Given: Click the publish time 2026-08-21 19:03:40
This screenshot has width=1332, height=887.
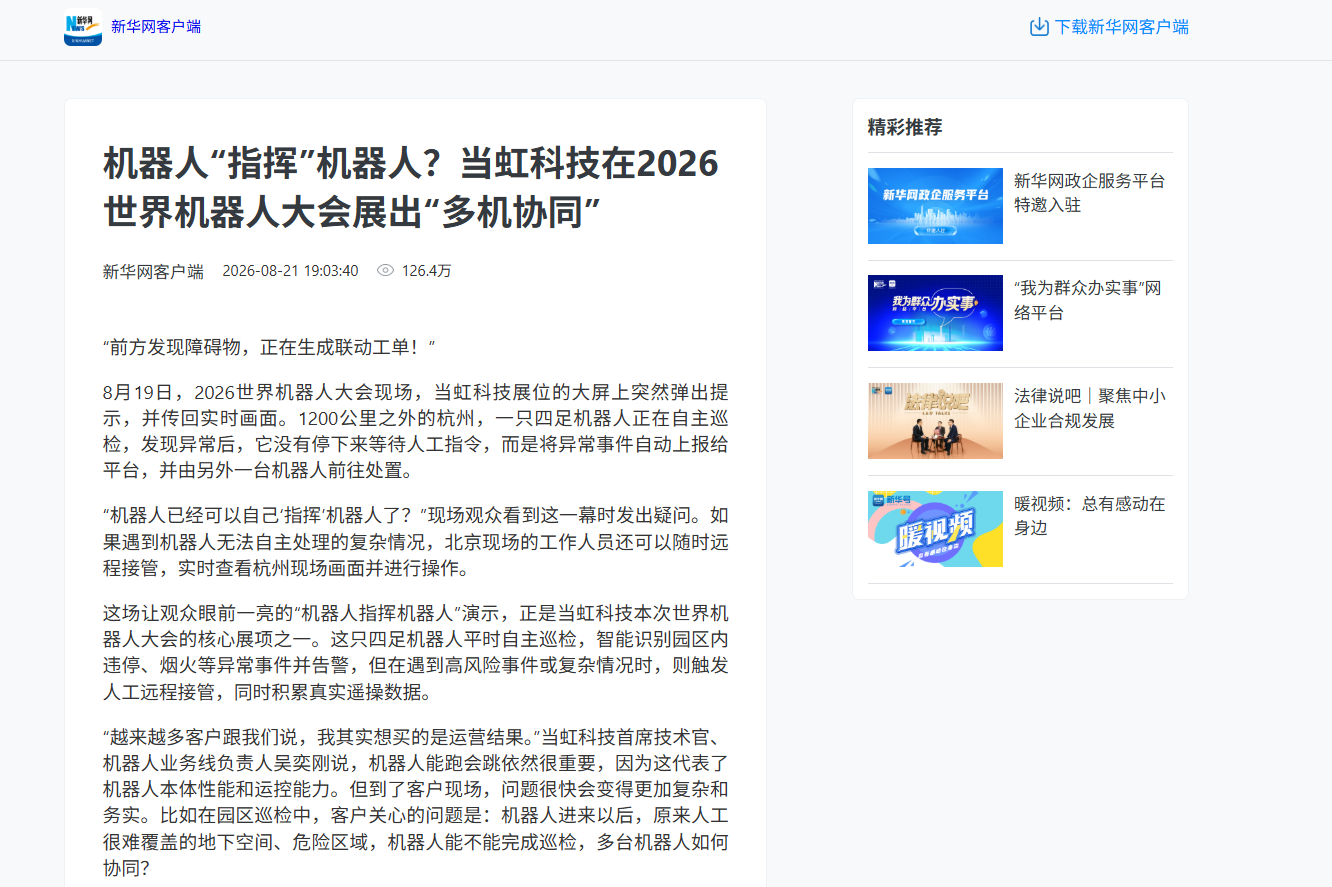Looking at the screenshot, I should pos(290,271).
